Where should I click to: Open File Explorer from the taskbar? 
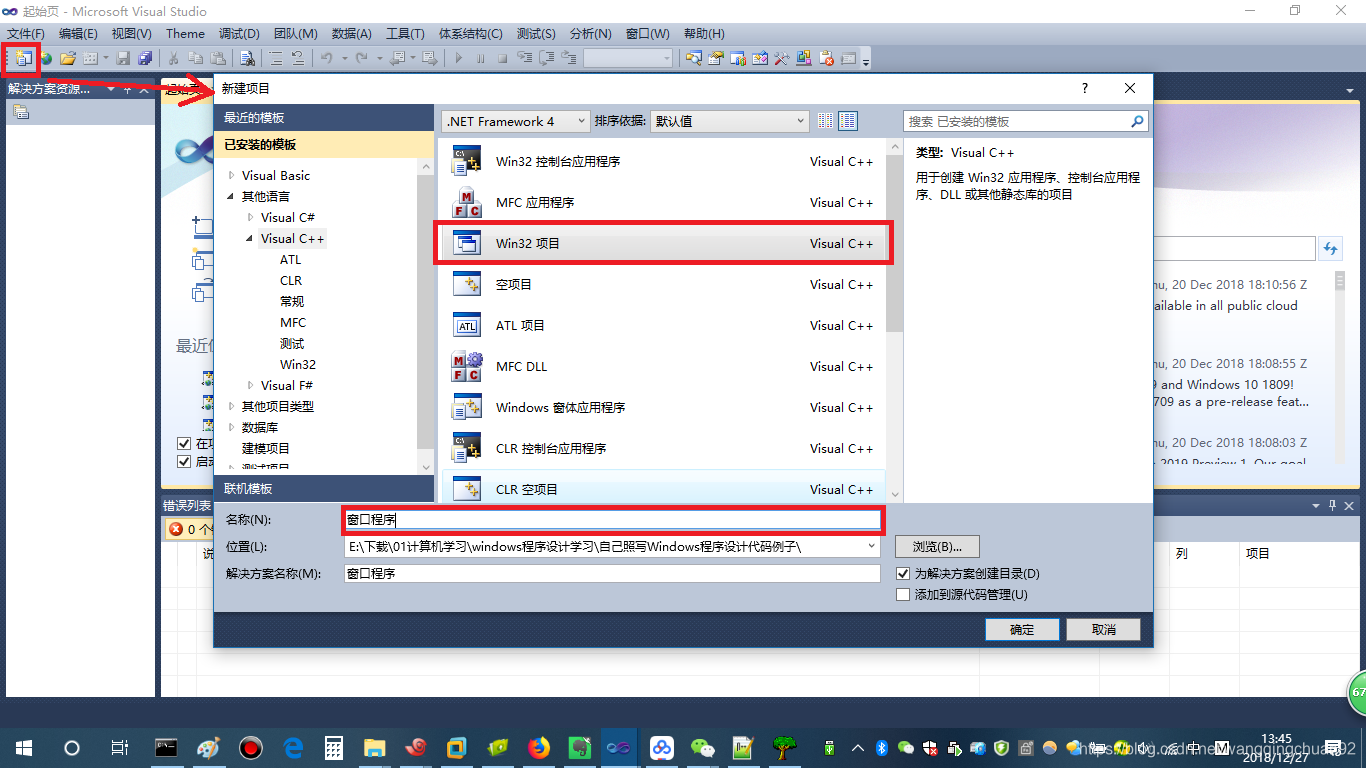375,748
